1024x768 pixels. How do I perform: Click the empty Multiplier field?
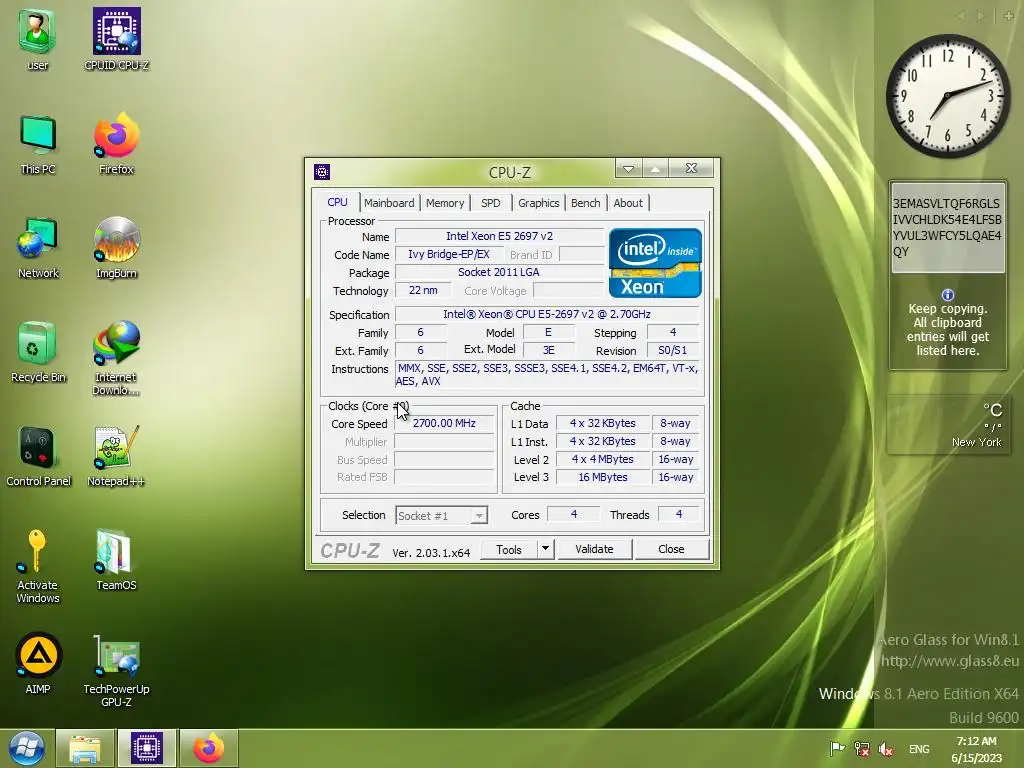444,441
